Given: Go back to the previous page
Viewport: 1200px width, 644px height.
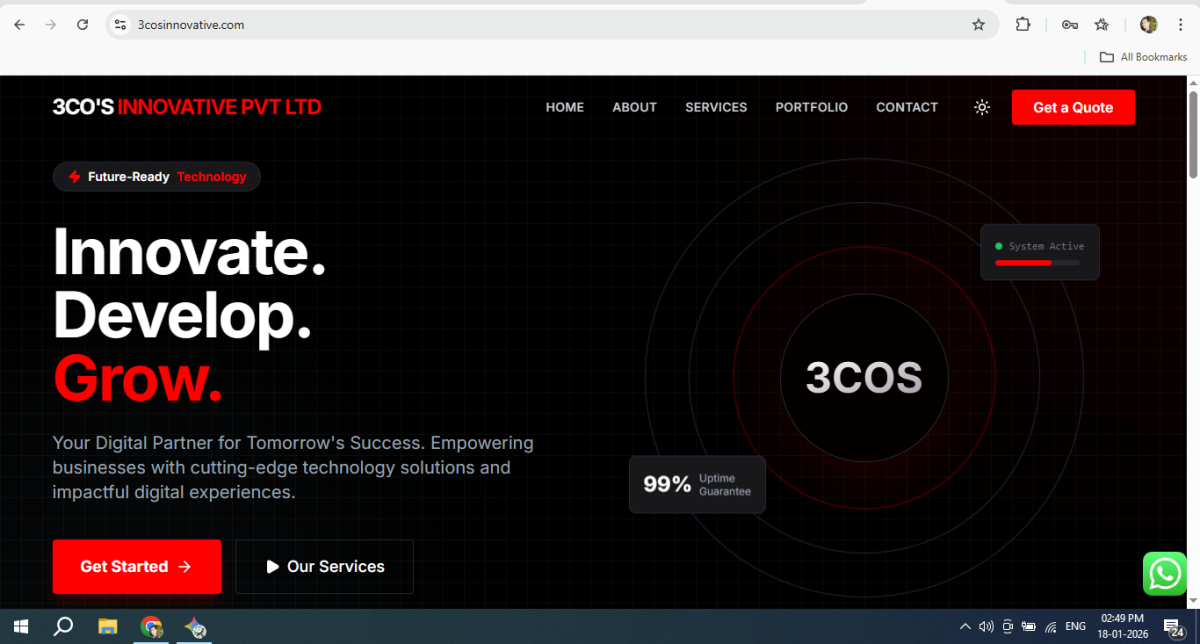Looking at the screenshot, I should pyautogui.click(x=20, y=25).
